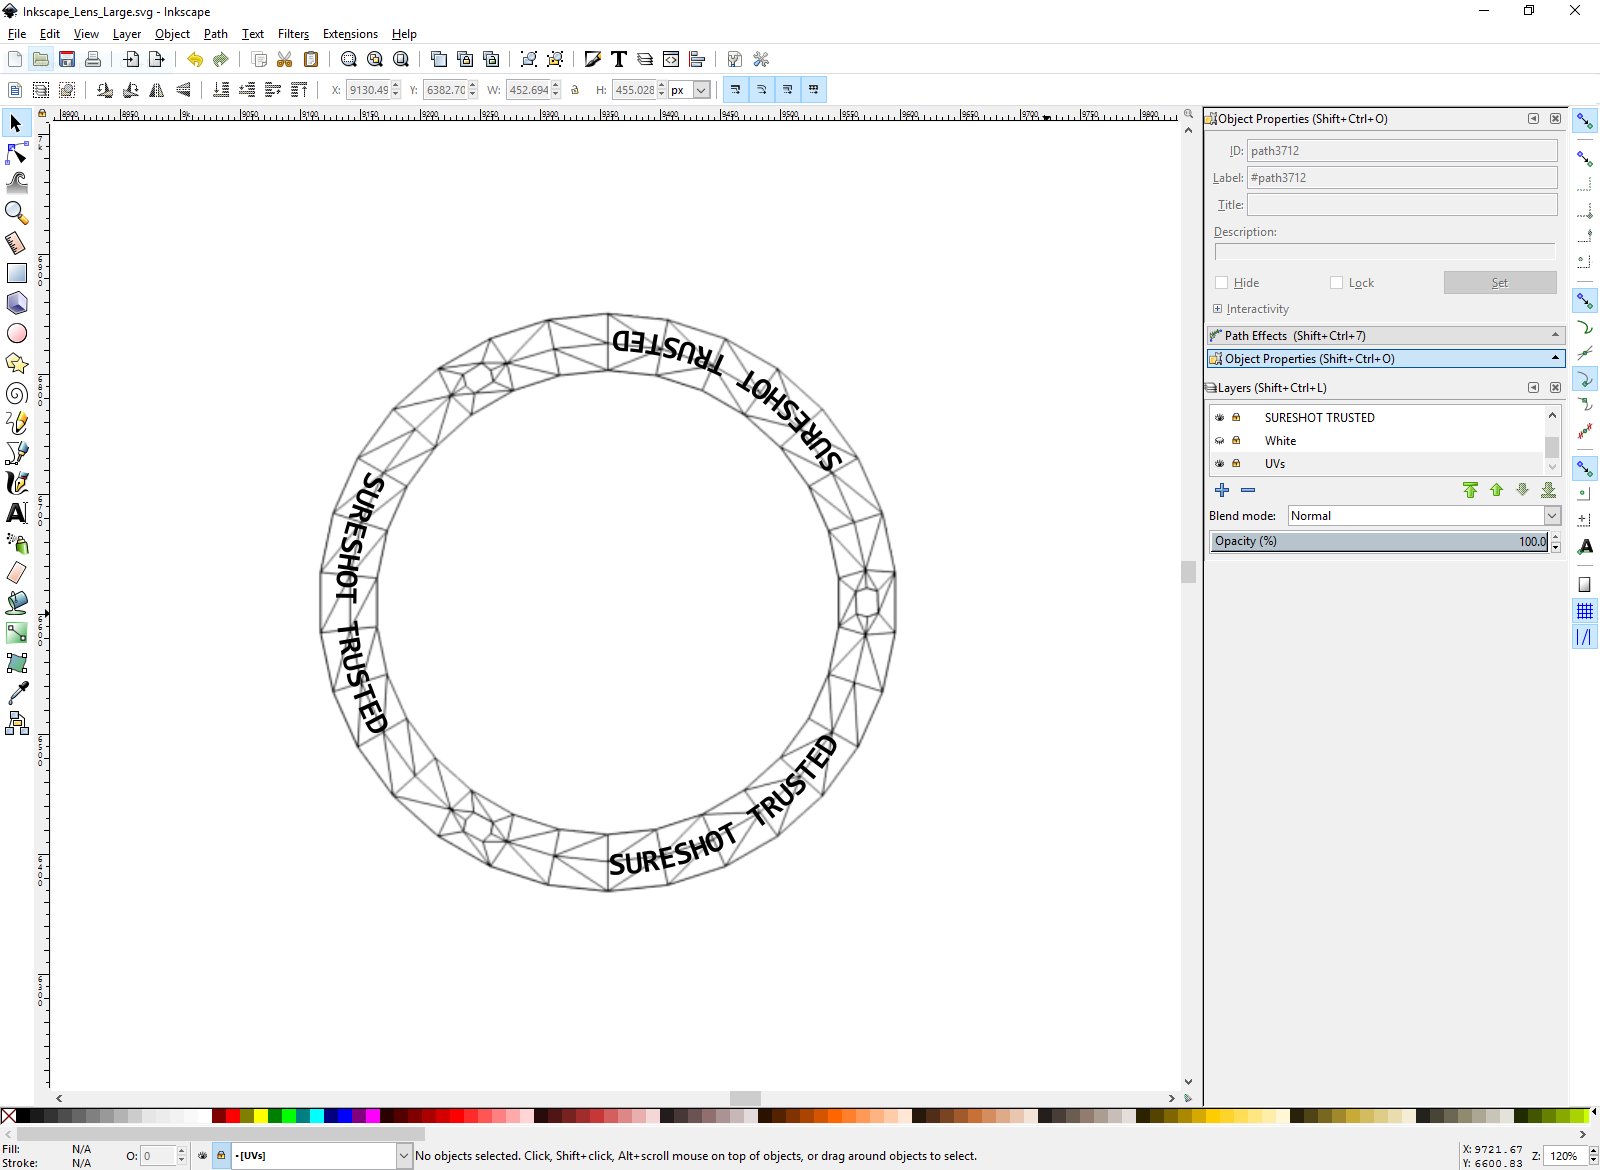Select the Text tool in toolbox
The height and width of the screenshot is (1170, 1600).
tap(16, 513)
